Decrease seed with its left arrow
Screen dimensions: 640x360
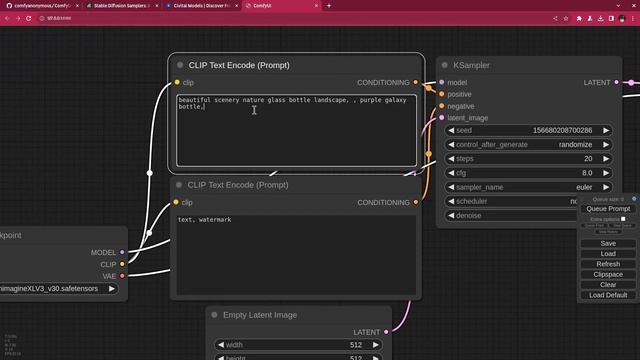[x=451, y=130]
